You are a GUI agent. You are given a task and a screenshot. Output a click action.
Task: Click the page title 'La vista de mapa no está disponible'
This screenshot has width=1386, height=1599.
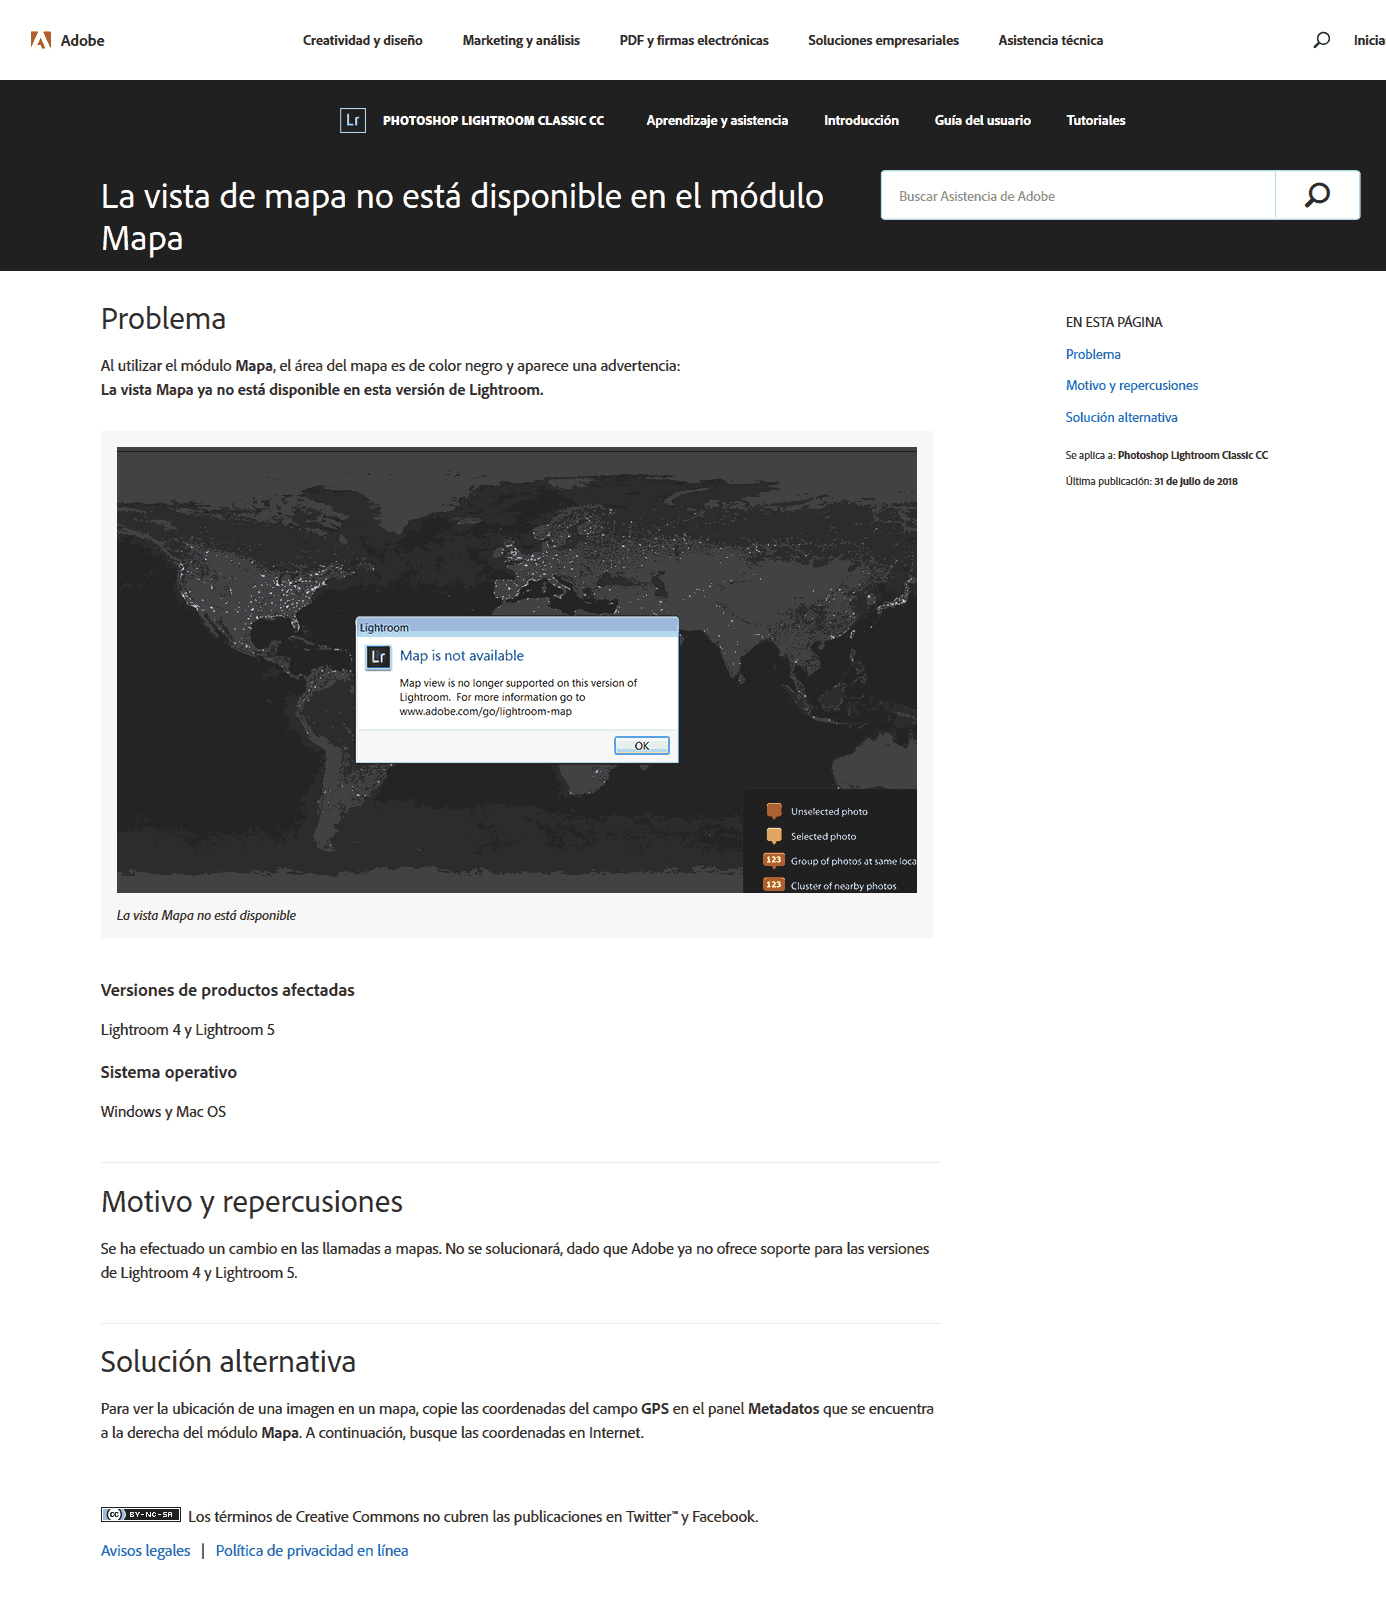click(462, 217)
